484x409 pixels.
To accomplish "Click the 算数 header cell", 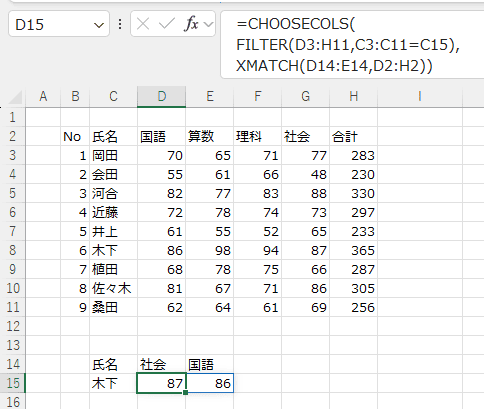I will click(x=210, y=136).
